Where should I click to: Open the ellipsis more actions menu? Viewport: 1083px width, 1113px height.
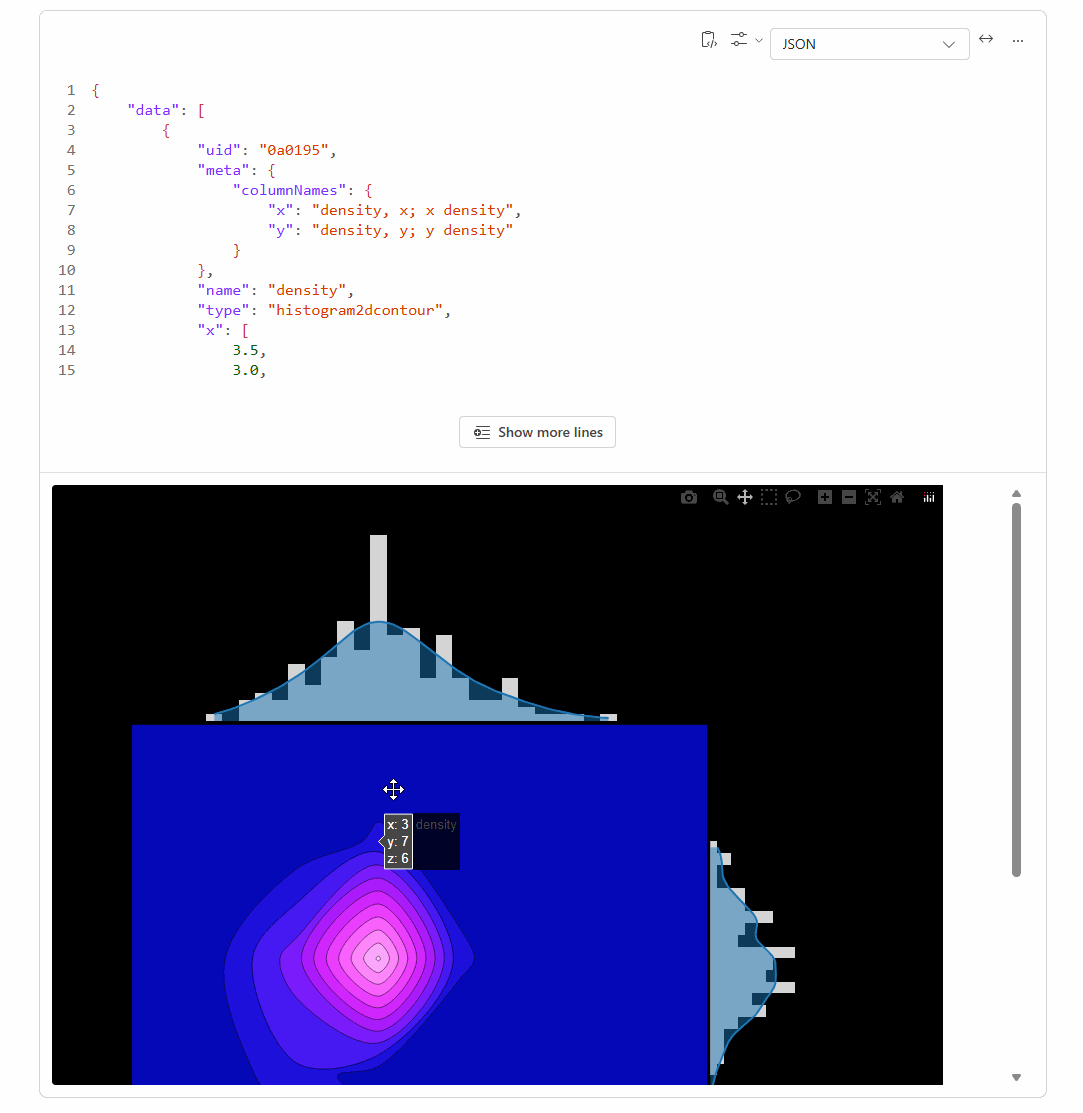point(1018,41)
